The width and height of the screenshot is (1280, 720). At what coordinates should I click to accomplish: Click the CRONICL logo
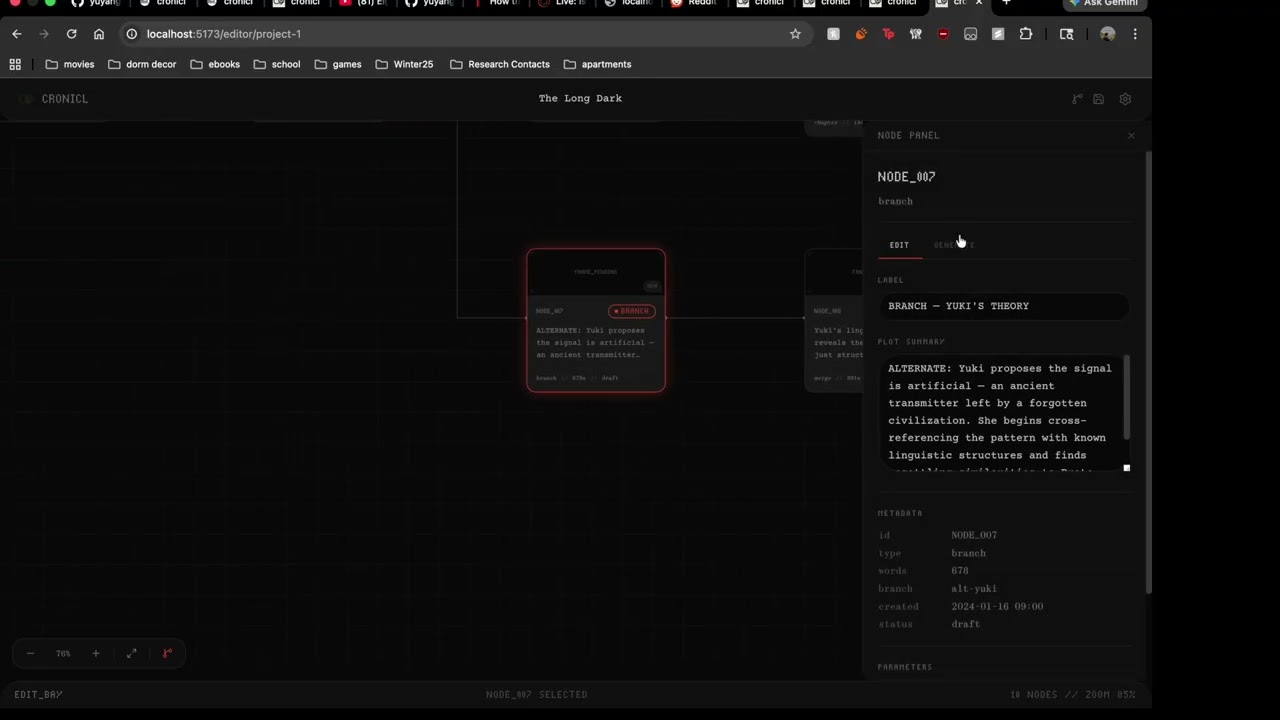click(x=55, y=99)
